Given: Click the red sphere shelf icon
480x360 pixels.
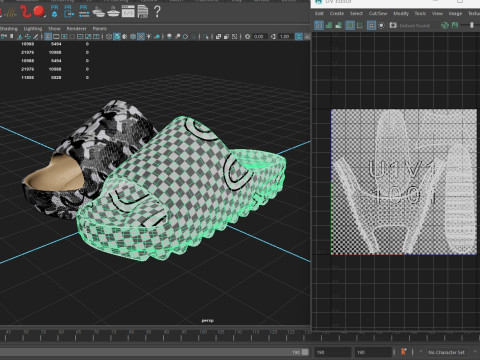Looking at the screenshot, I should 39,12.
